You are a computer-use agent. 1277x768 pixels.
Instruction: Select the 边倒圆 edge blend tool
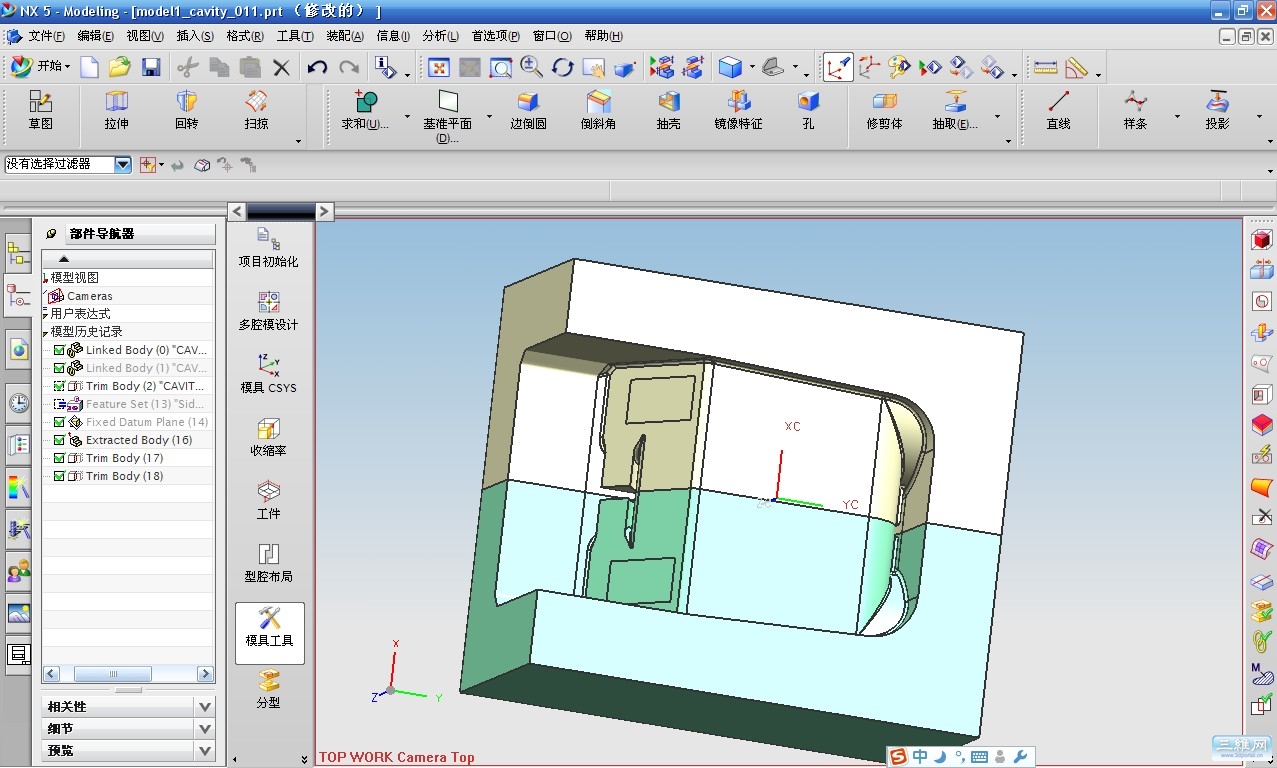pyautogui.click(x=528, y=110)
